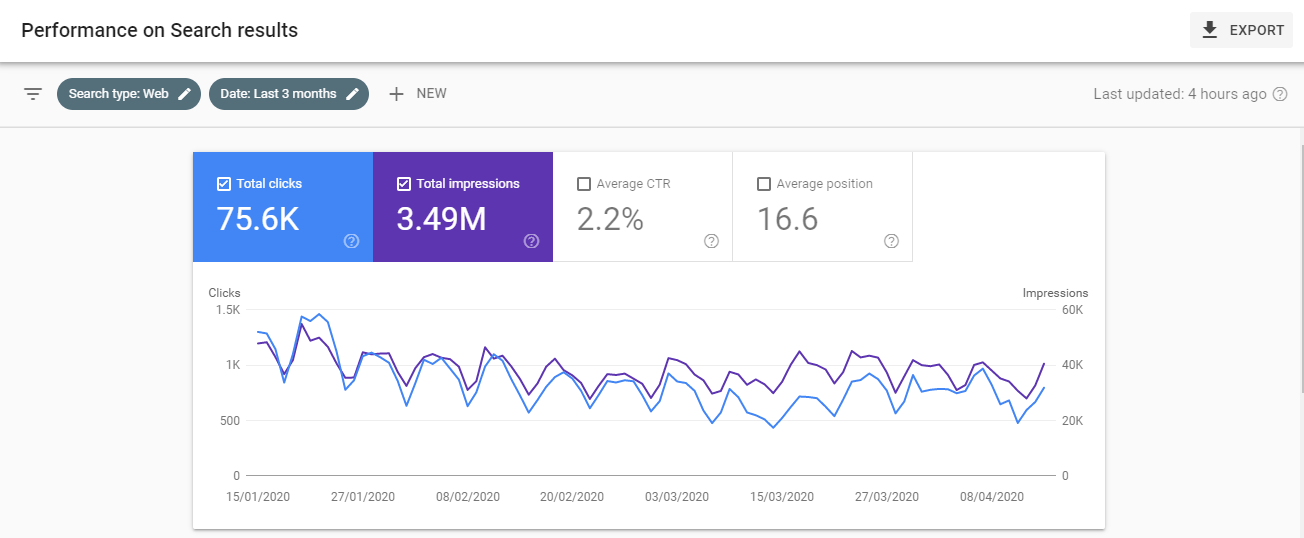Uncheck the Total impressions checkbox
This screenshot has height=538, width=1304.
(404, 184)
